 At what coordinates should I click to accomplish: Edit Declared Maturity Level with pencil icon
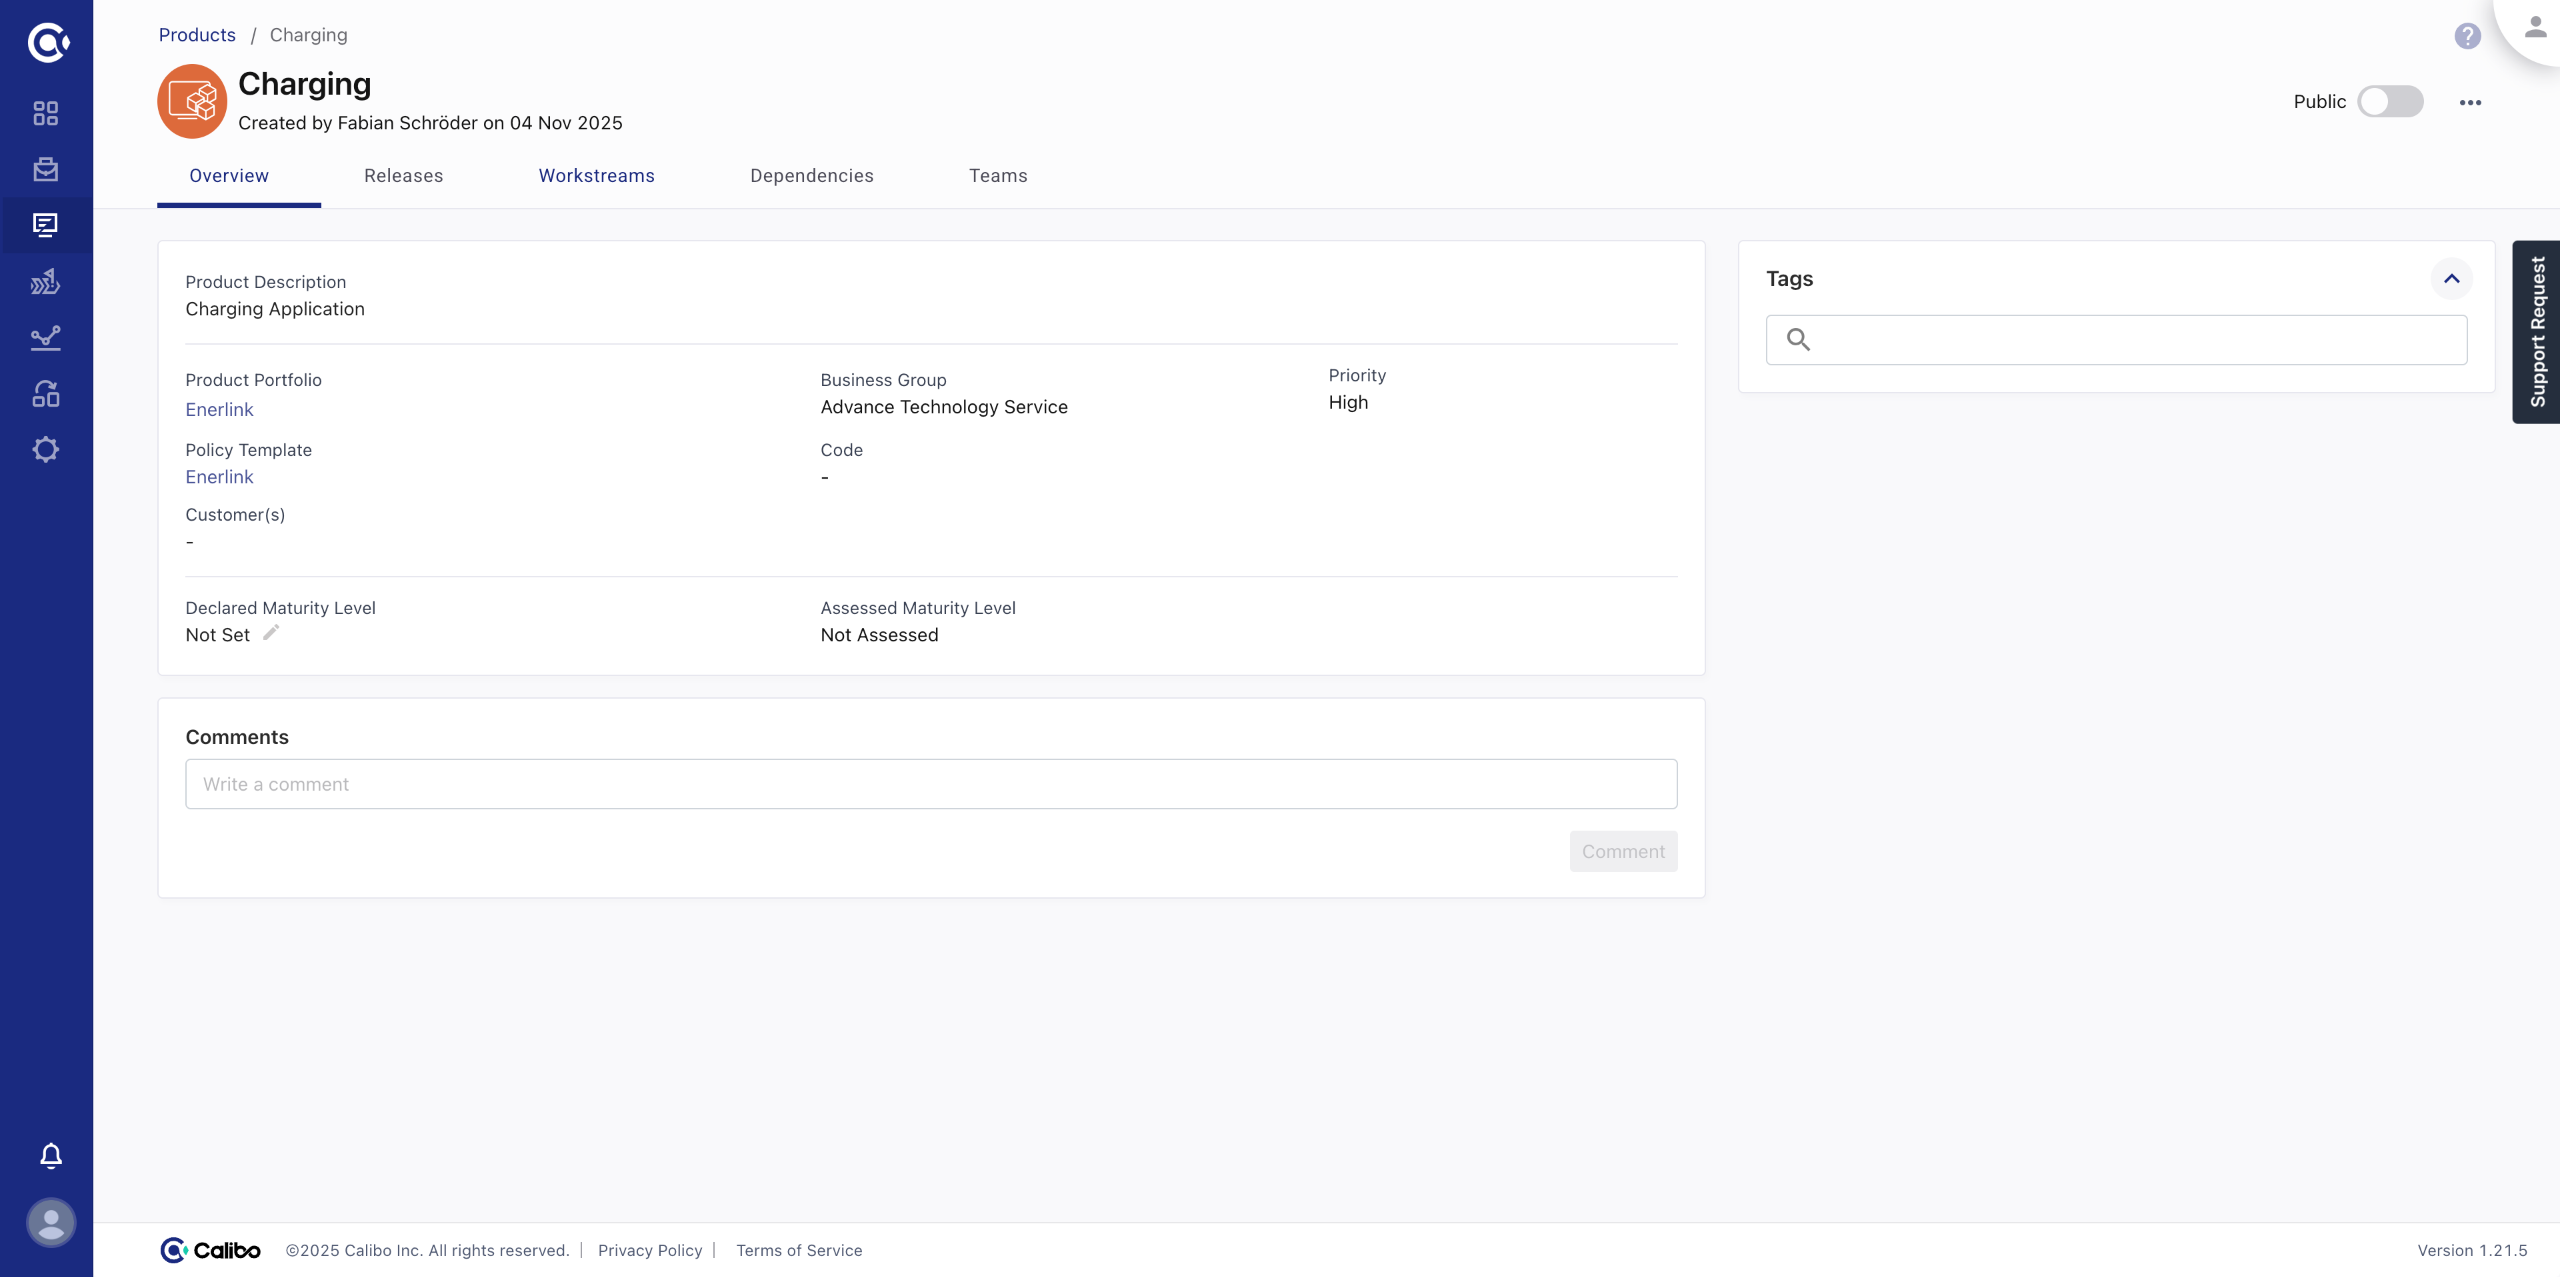click(x=271, y=633)
